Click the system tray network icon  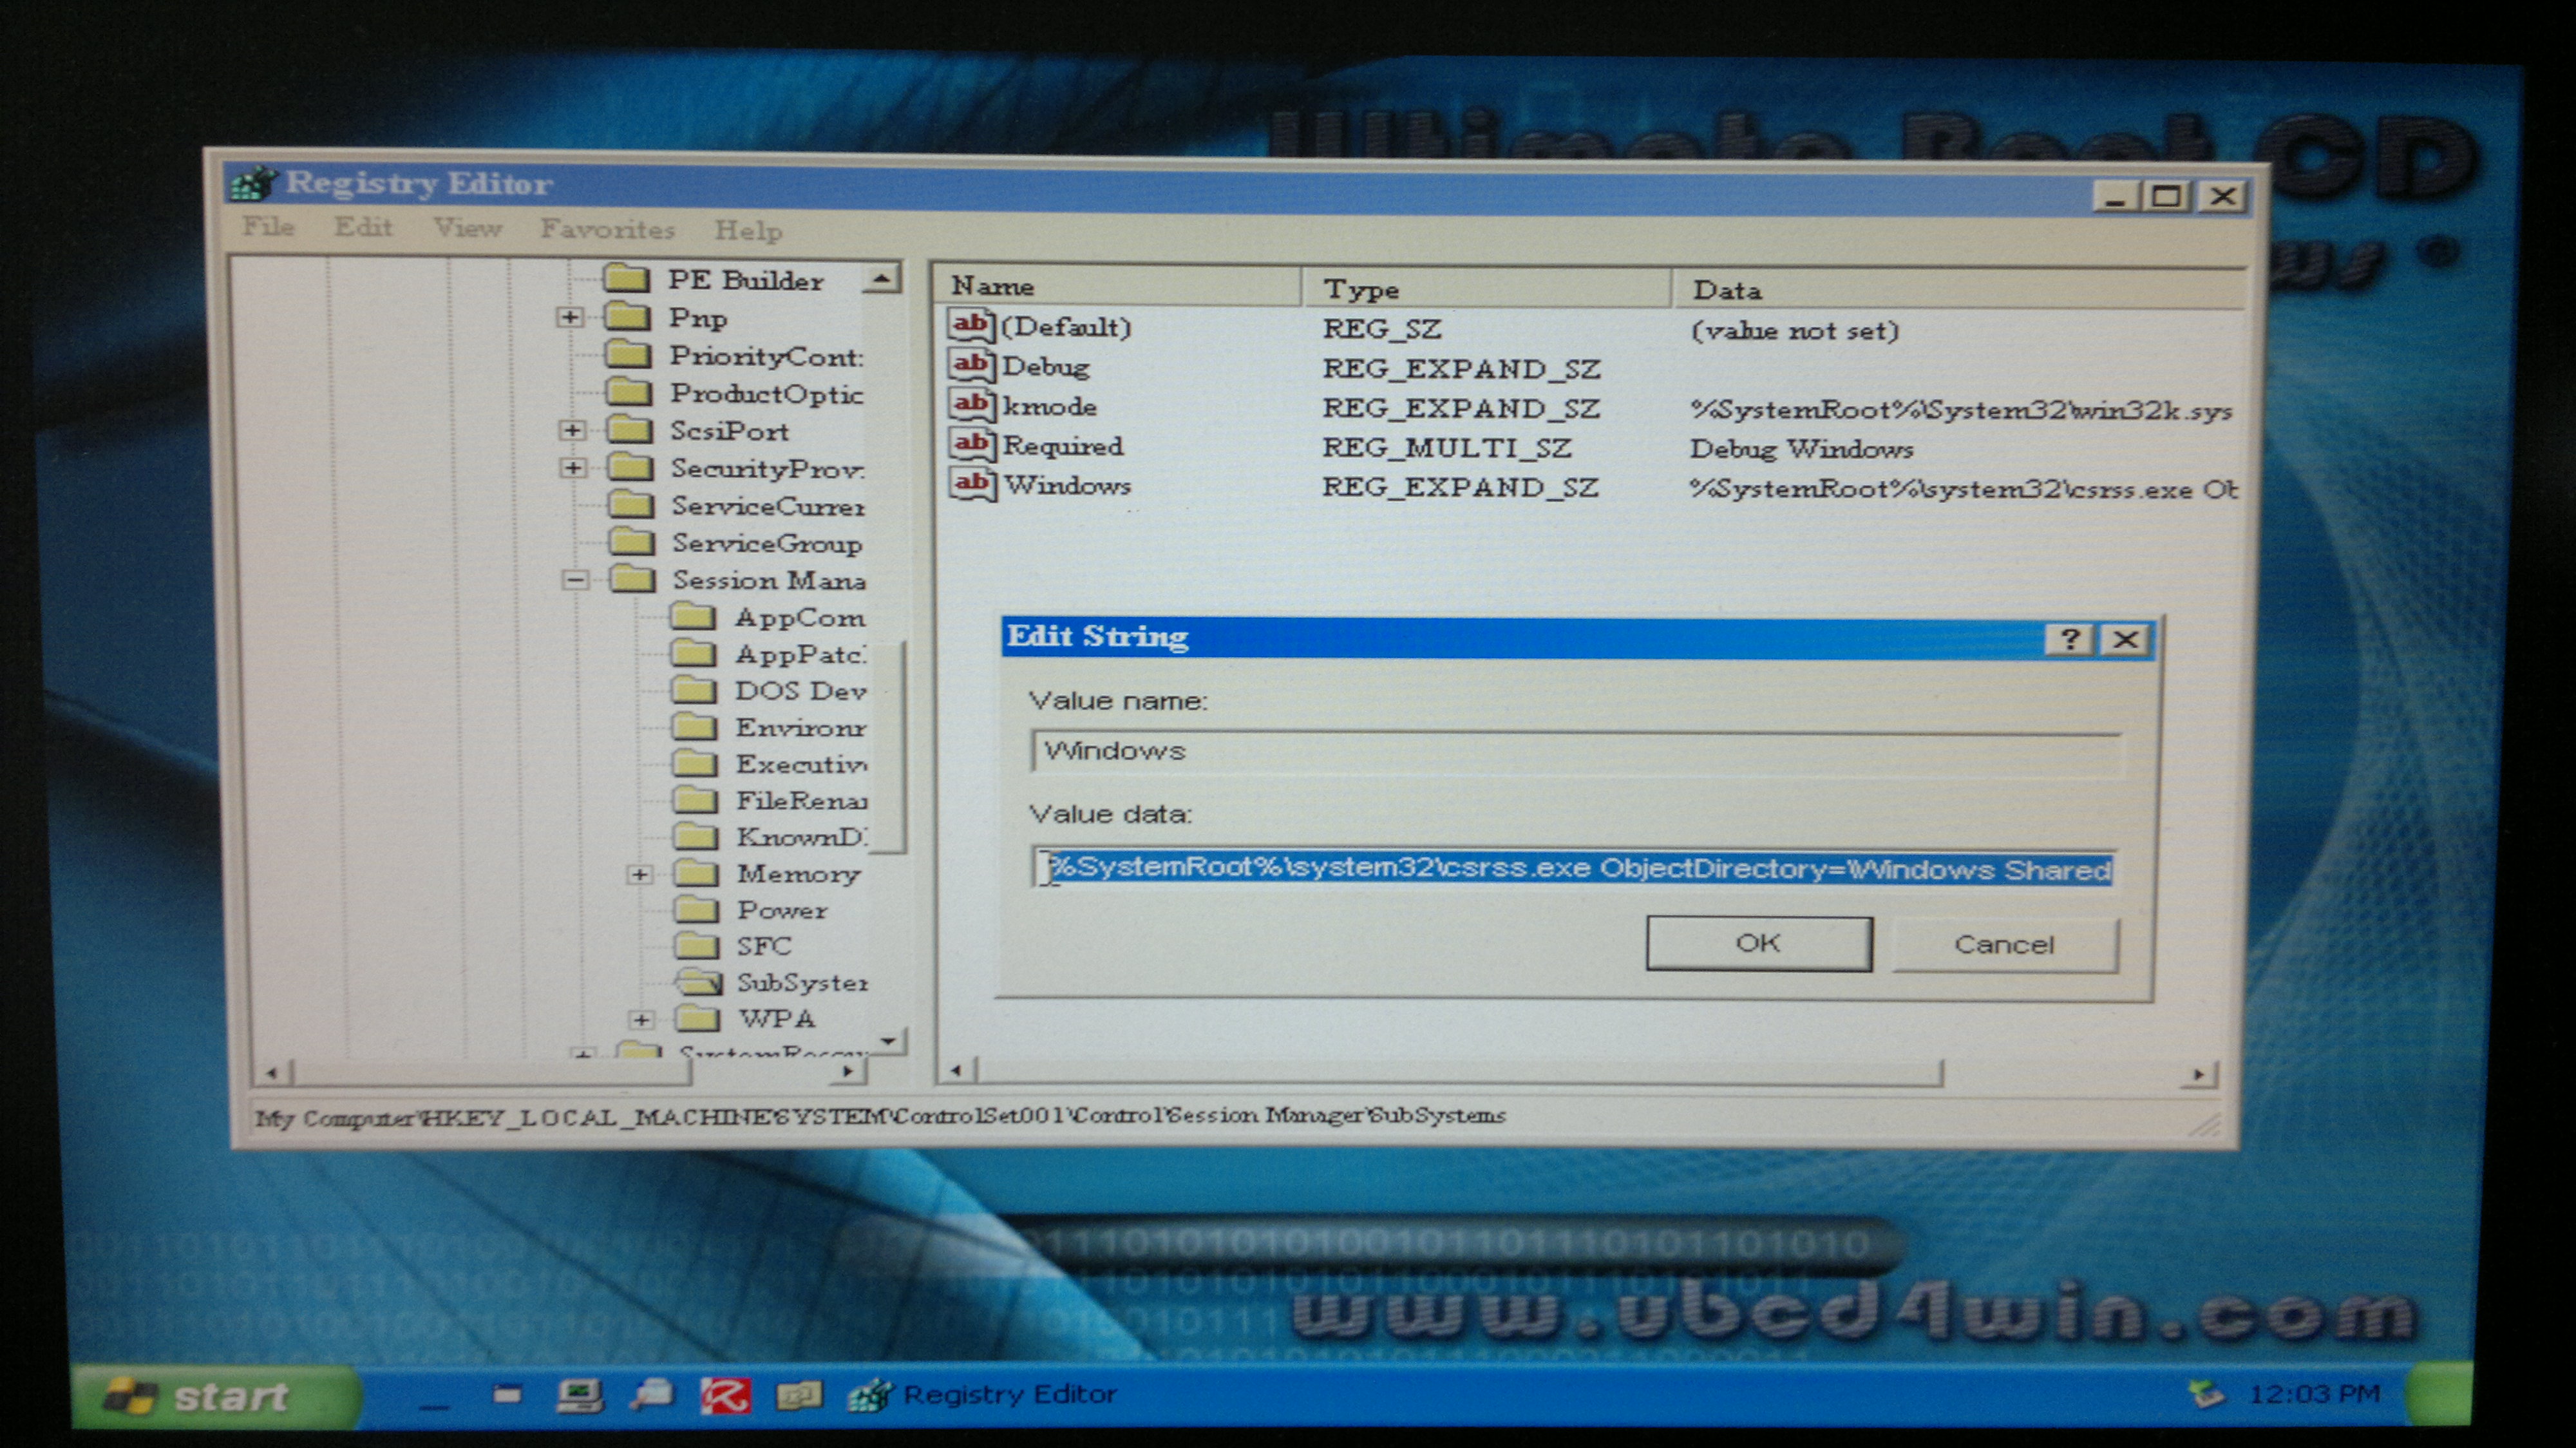[2206, 1393]
